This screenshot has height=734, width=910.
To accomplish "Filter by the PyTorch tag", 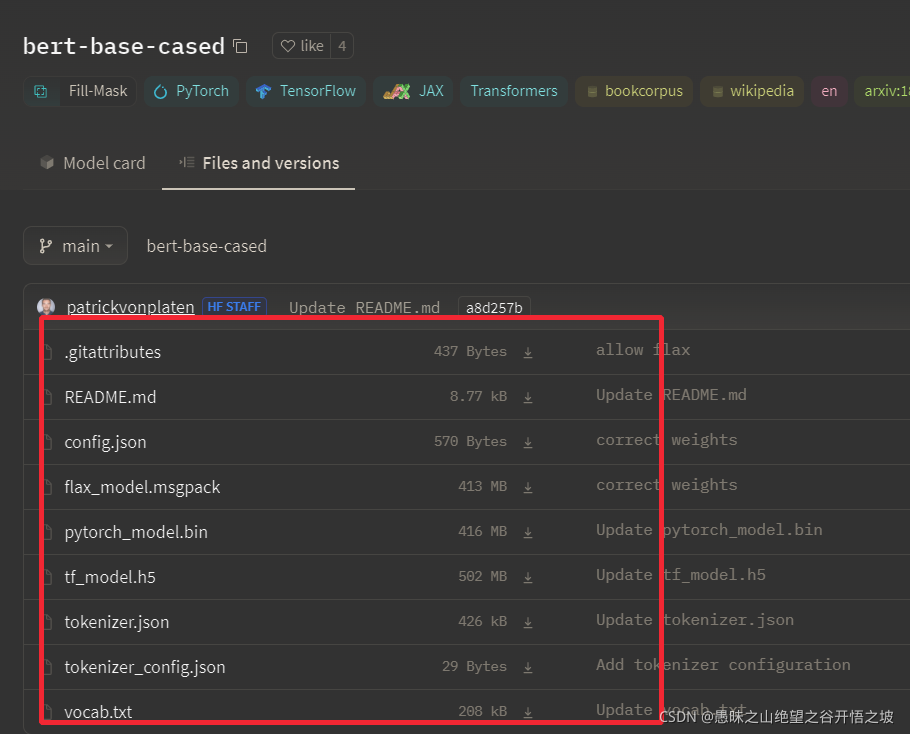I will (191, 91).
